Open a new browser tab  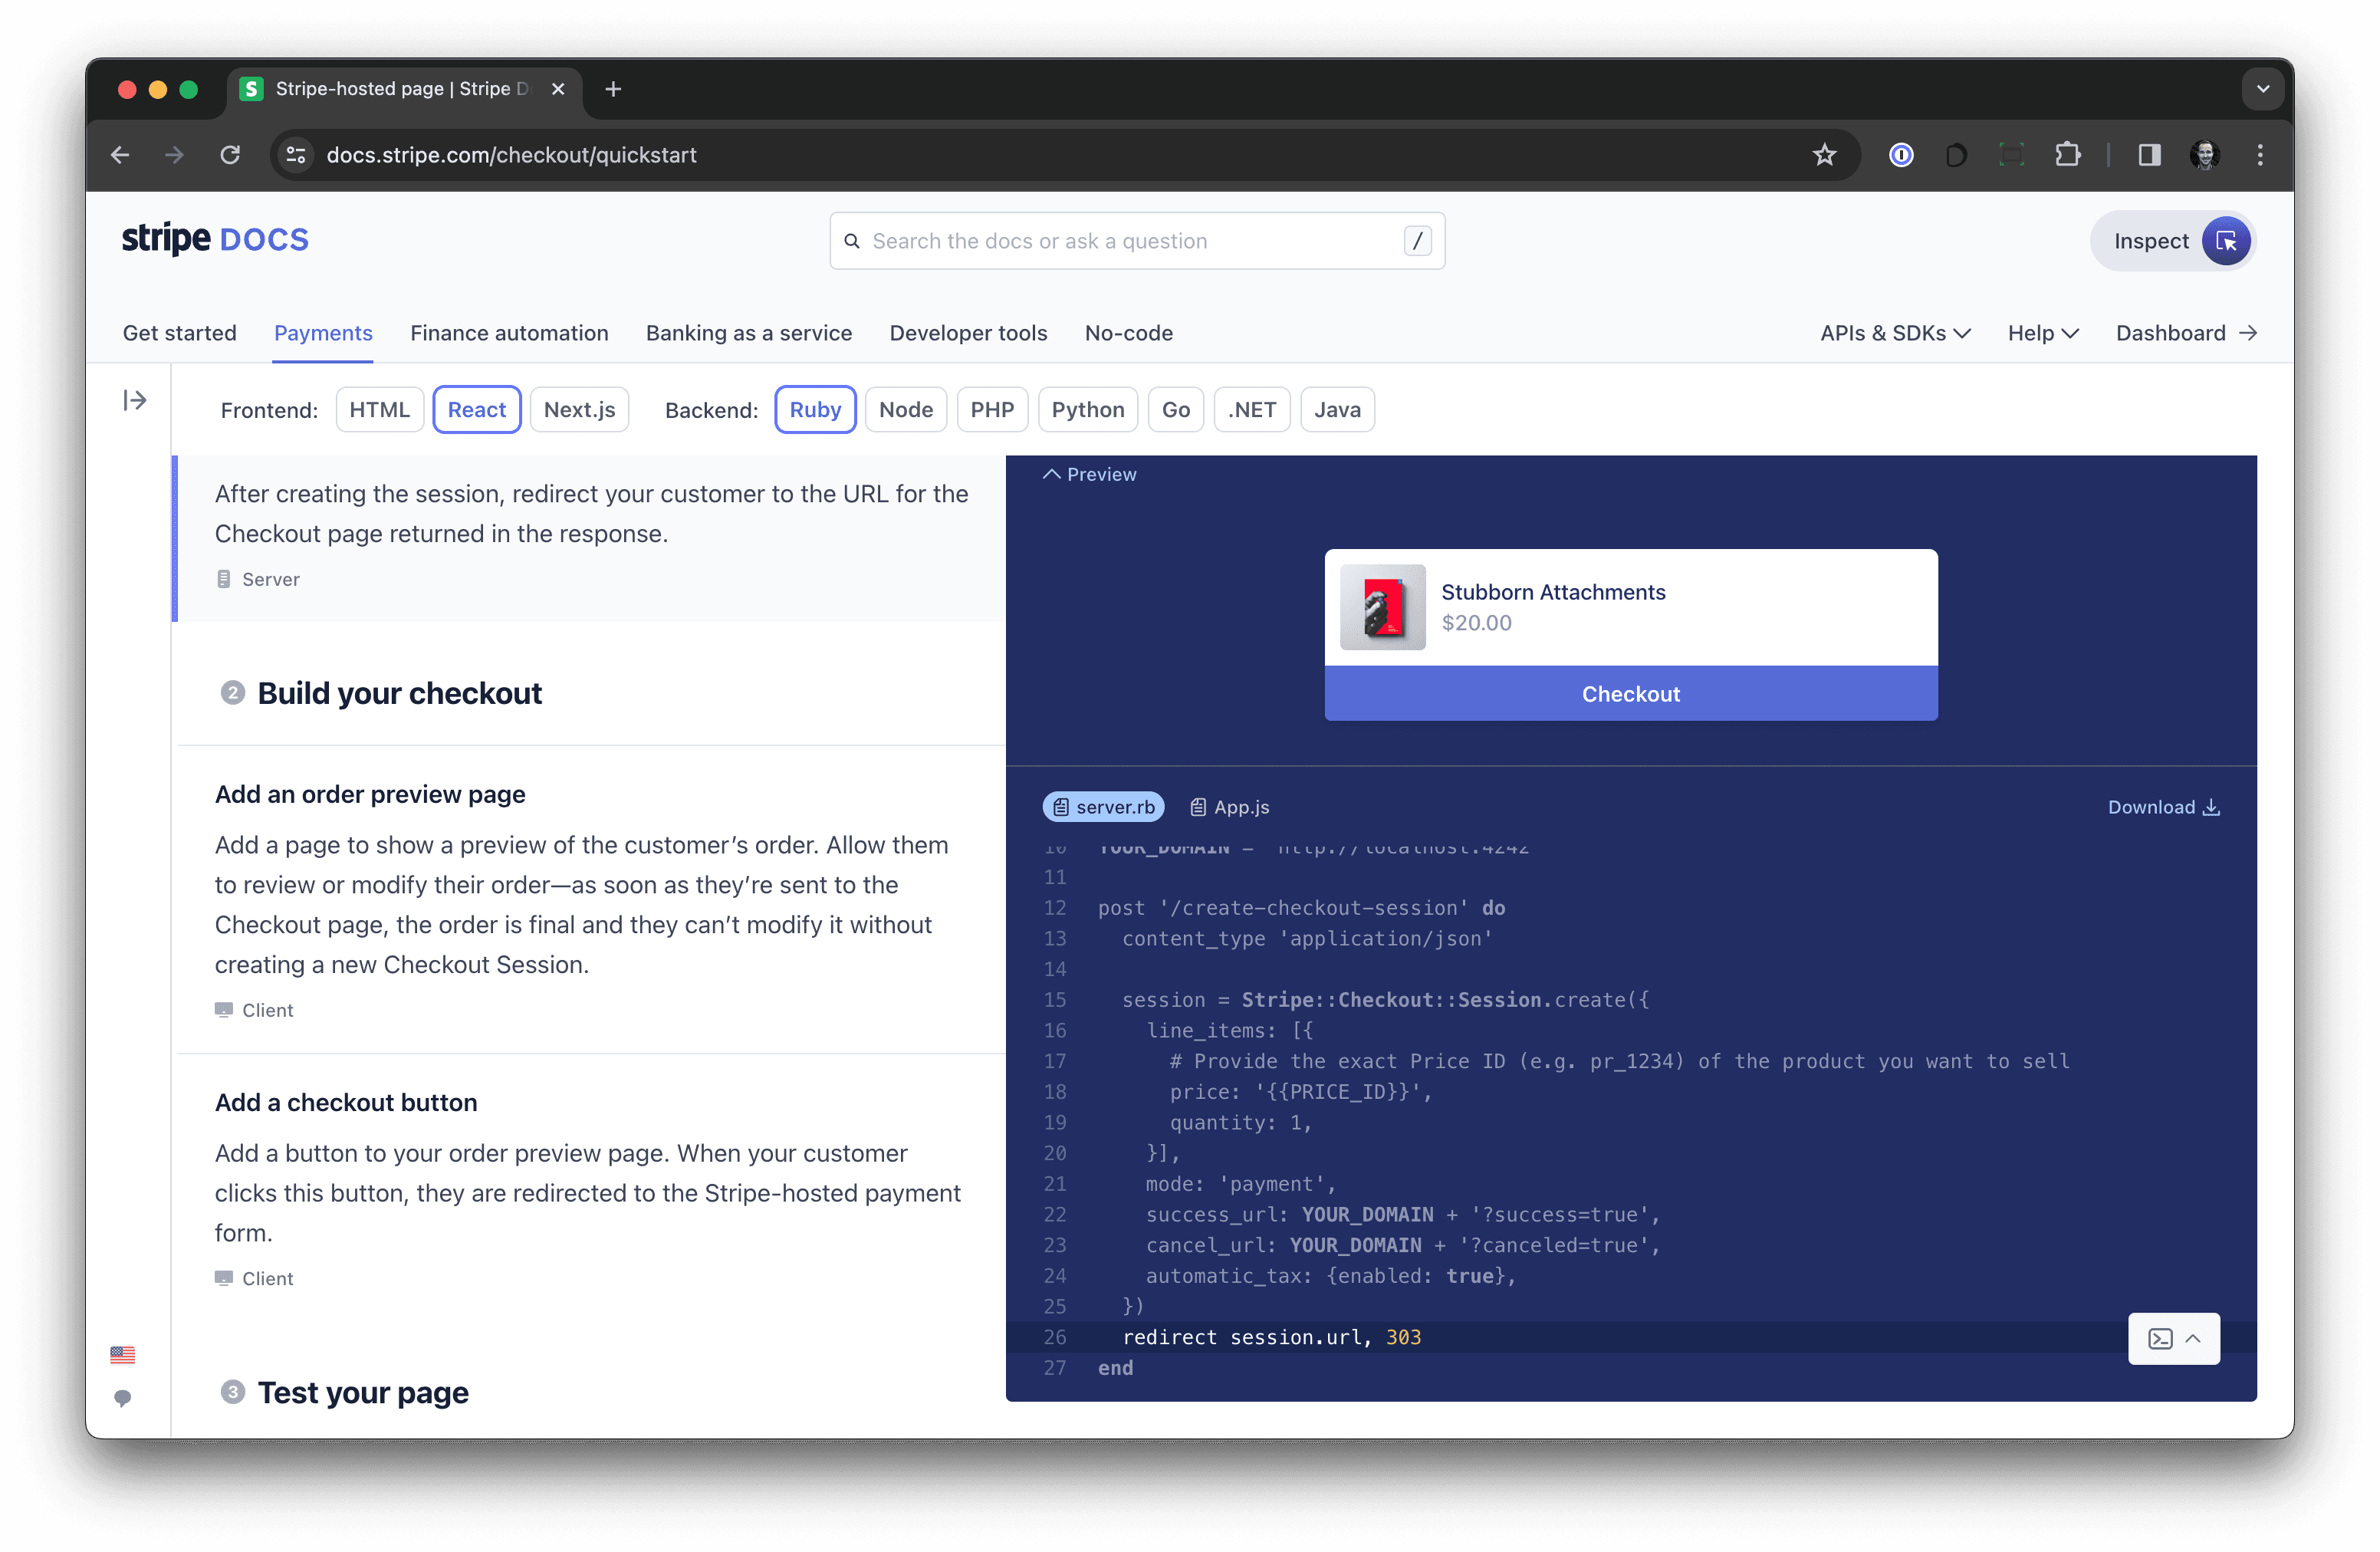coord(613,89)
